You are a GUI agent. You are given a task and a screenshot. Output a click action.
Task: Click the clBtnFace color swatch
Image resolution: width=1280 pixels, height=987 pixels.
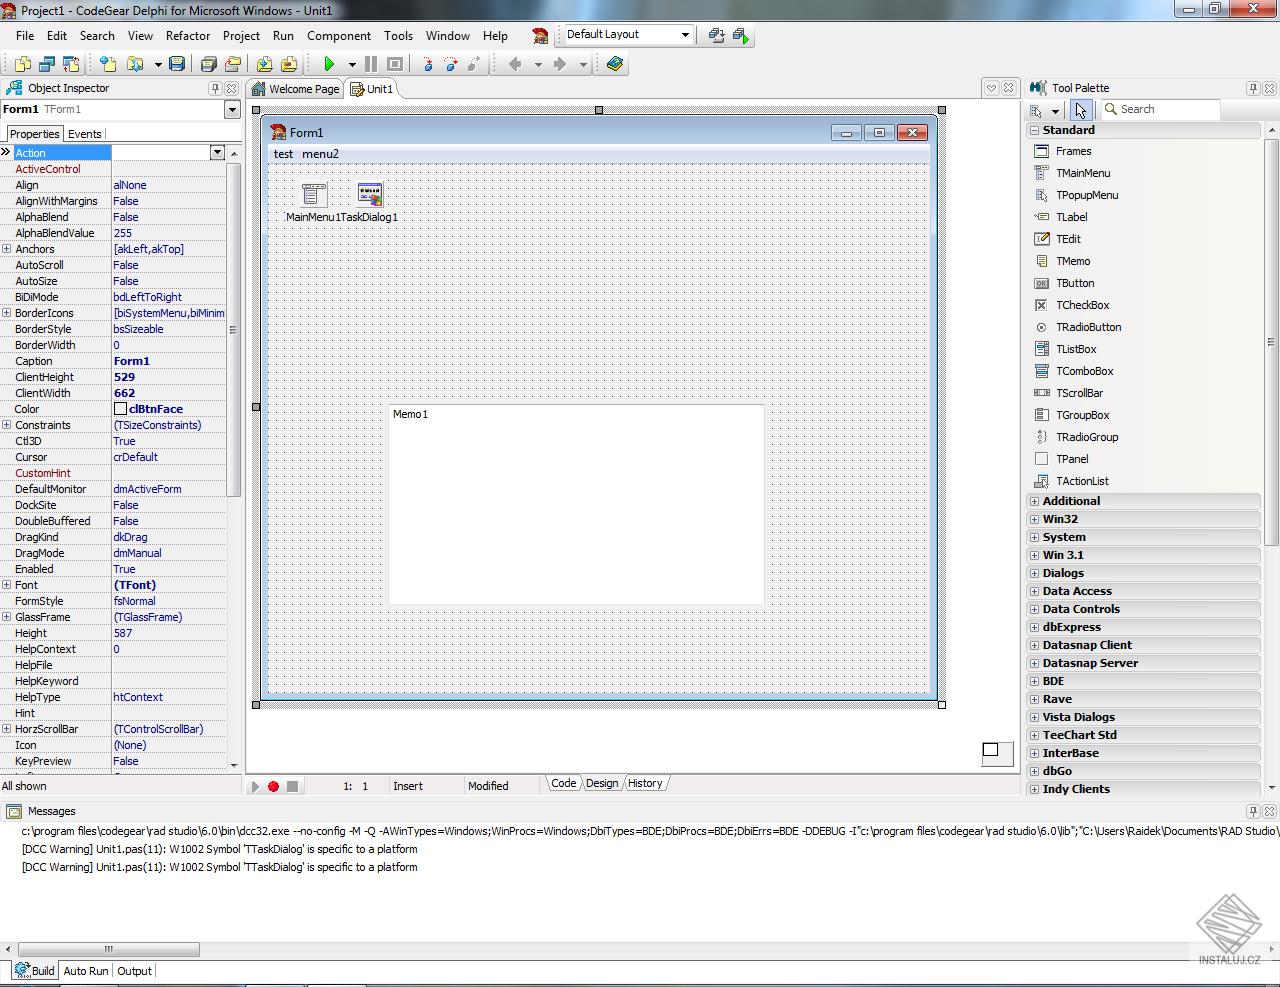tap(120, 409)
